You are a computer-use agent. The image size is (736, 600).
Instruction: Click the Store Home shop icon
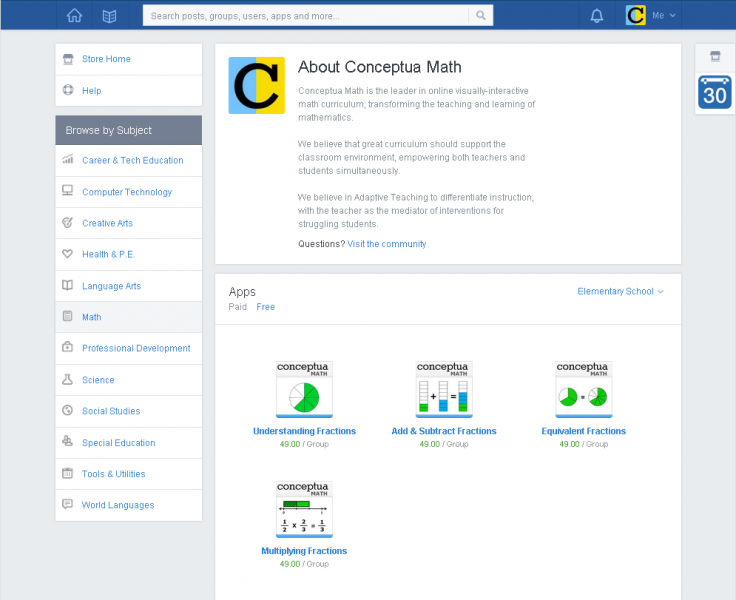(68, 59)
